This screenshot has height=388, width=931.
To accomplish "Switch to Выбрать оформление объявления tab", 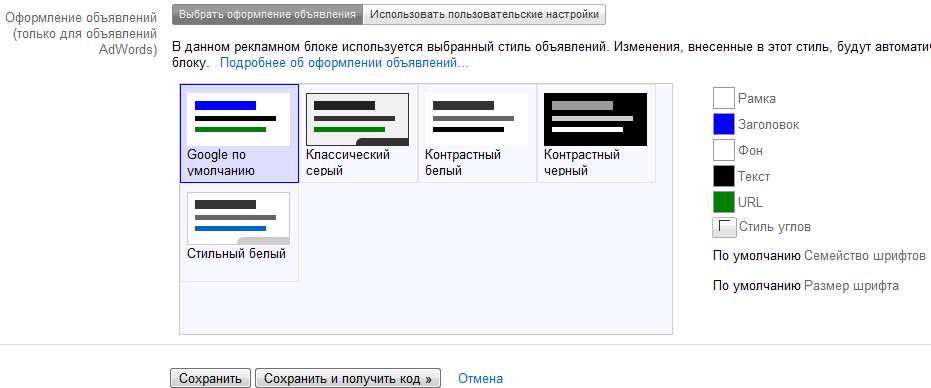I will click(x=267, y=14).
